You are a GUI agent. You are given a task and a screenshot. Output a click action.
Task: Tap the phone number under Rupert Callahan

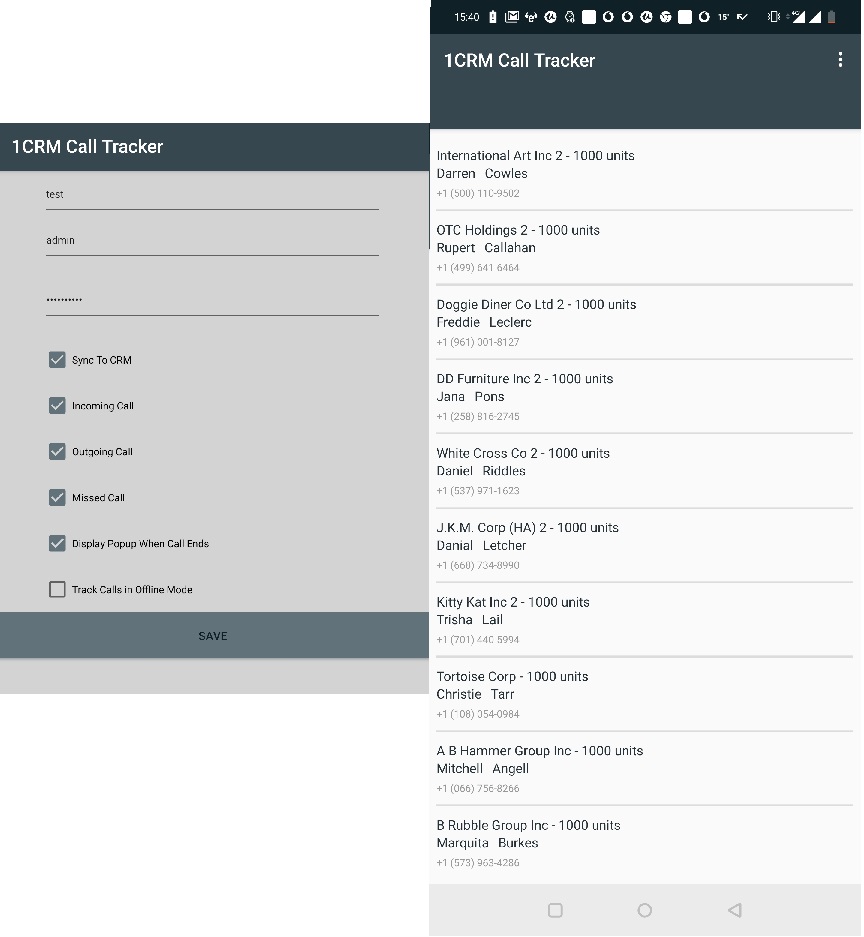477,268
